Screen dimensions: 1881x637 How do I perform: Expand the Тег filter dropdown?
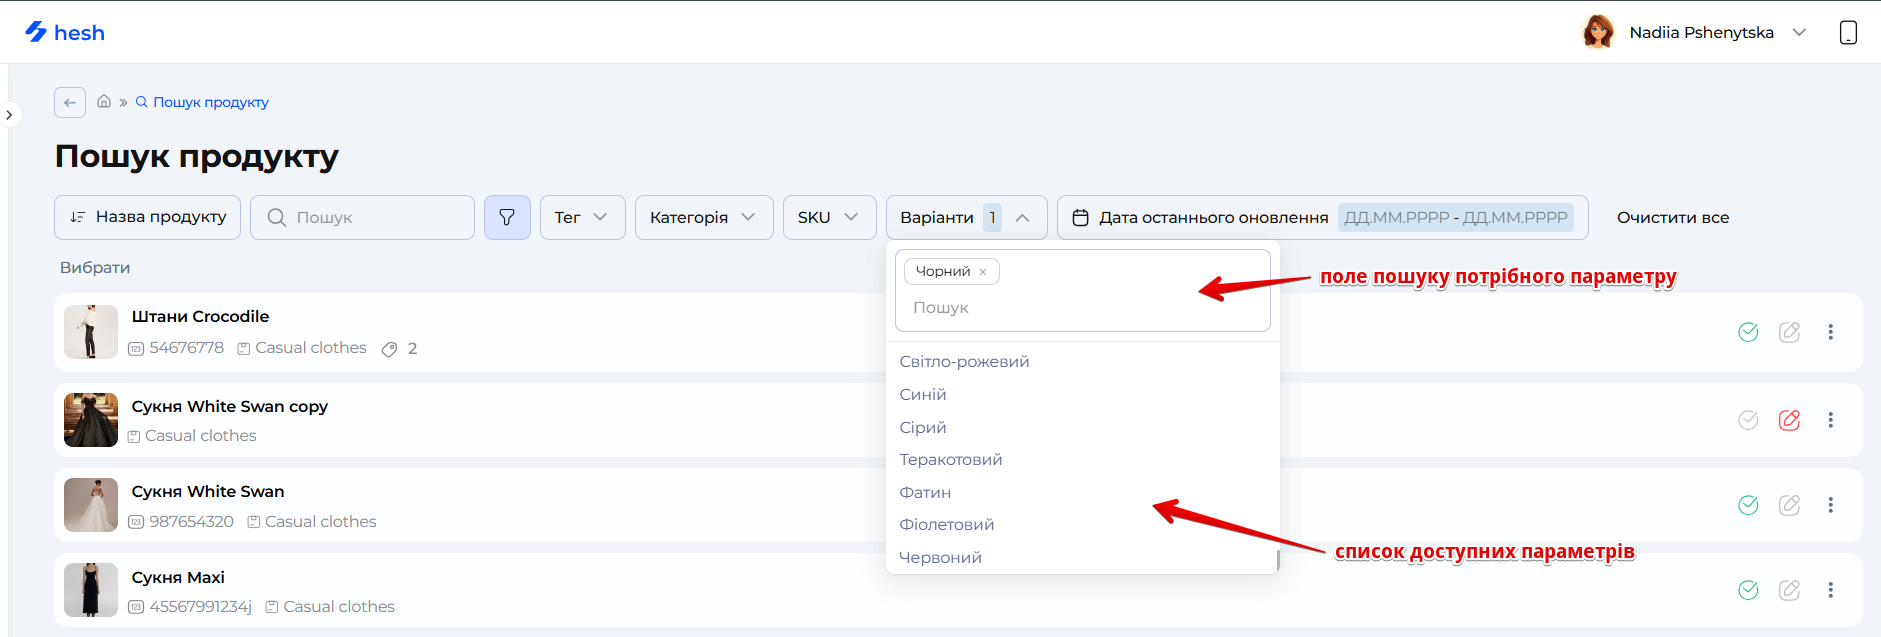click(582, 217)
